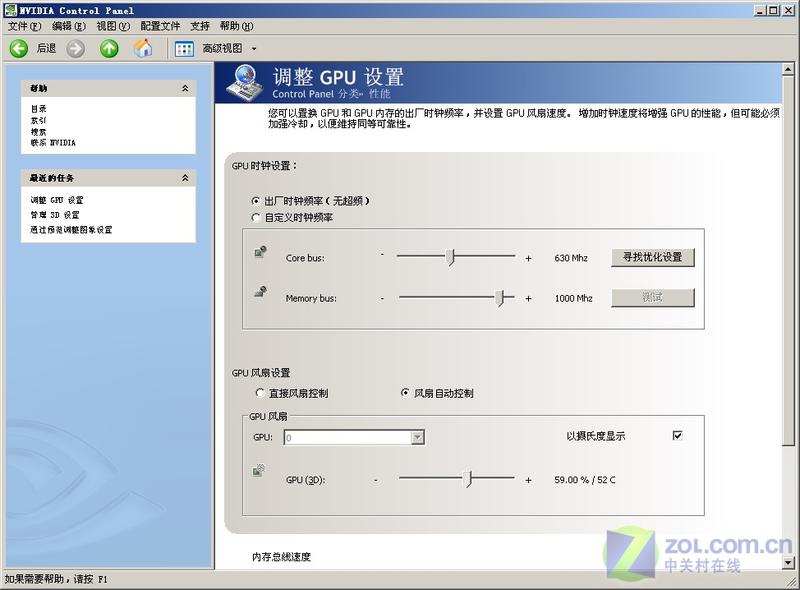This screenshot has height=590, width=800.
Task: Open recent task 管理 3D 设置
Action: tap(55, 215)
